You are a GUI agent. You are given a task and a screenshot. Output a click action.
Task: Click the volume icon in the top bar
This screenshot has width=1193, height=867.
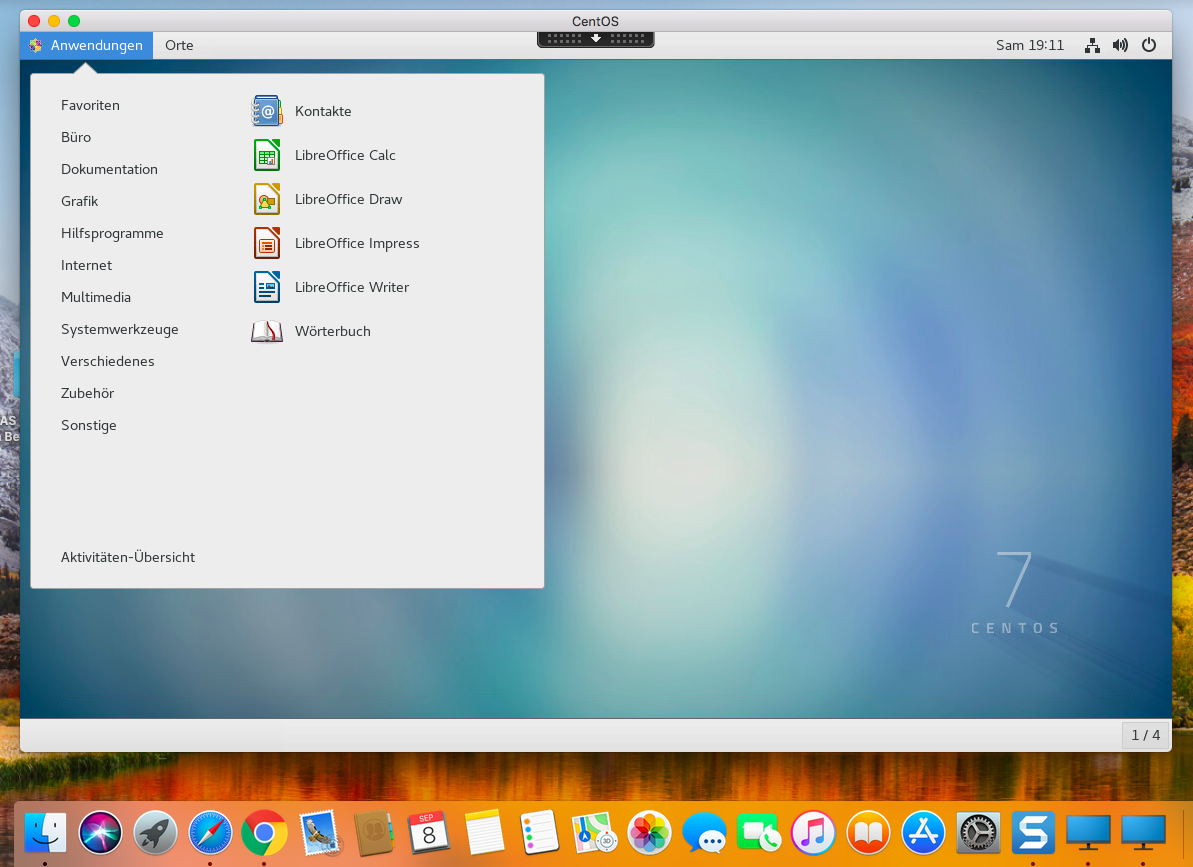(x=1120, y=45)
